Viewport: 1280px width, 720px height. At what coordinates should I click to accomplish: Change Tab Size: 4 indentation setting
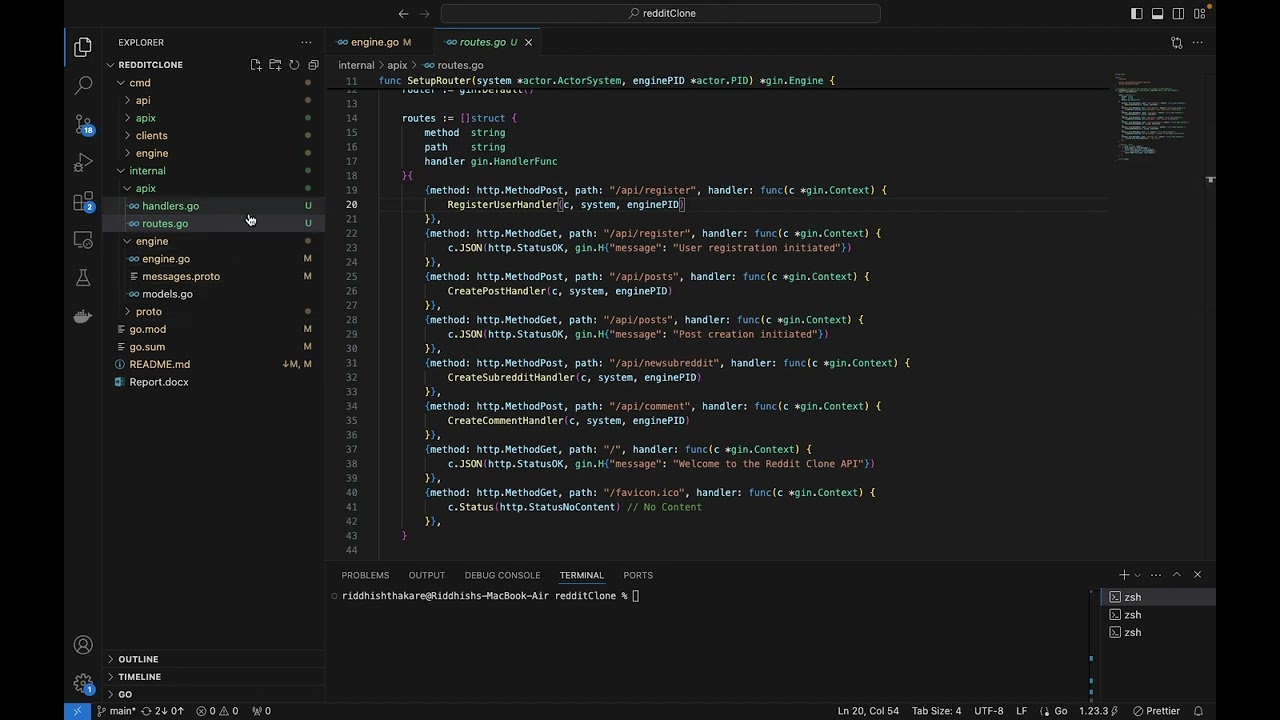936,711
